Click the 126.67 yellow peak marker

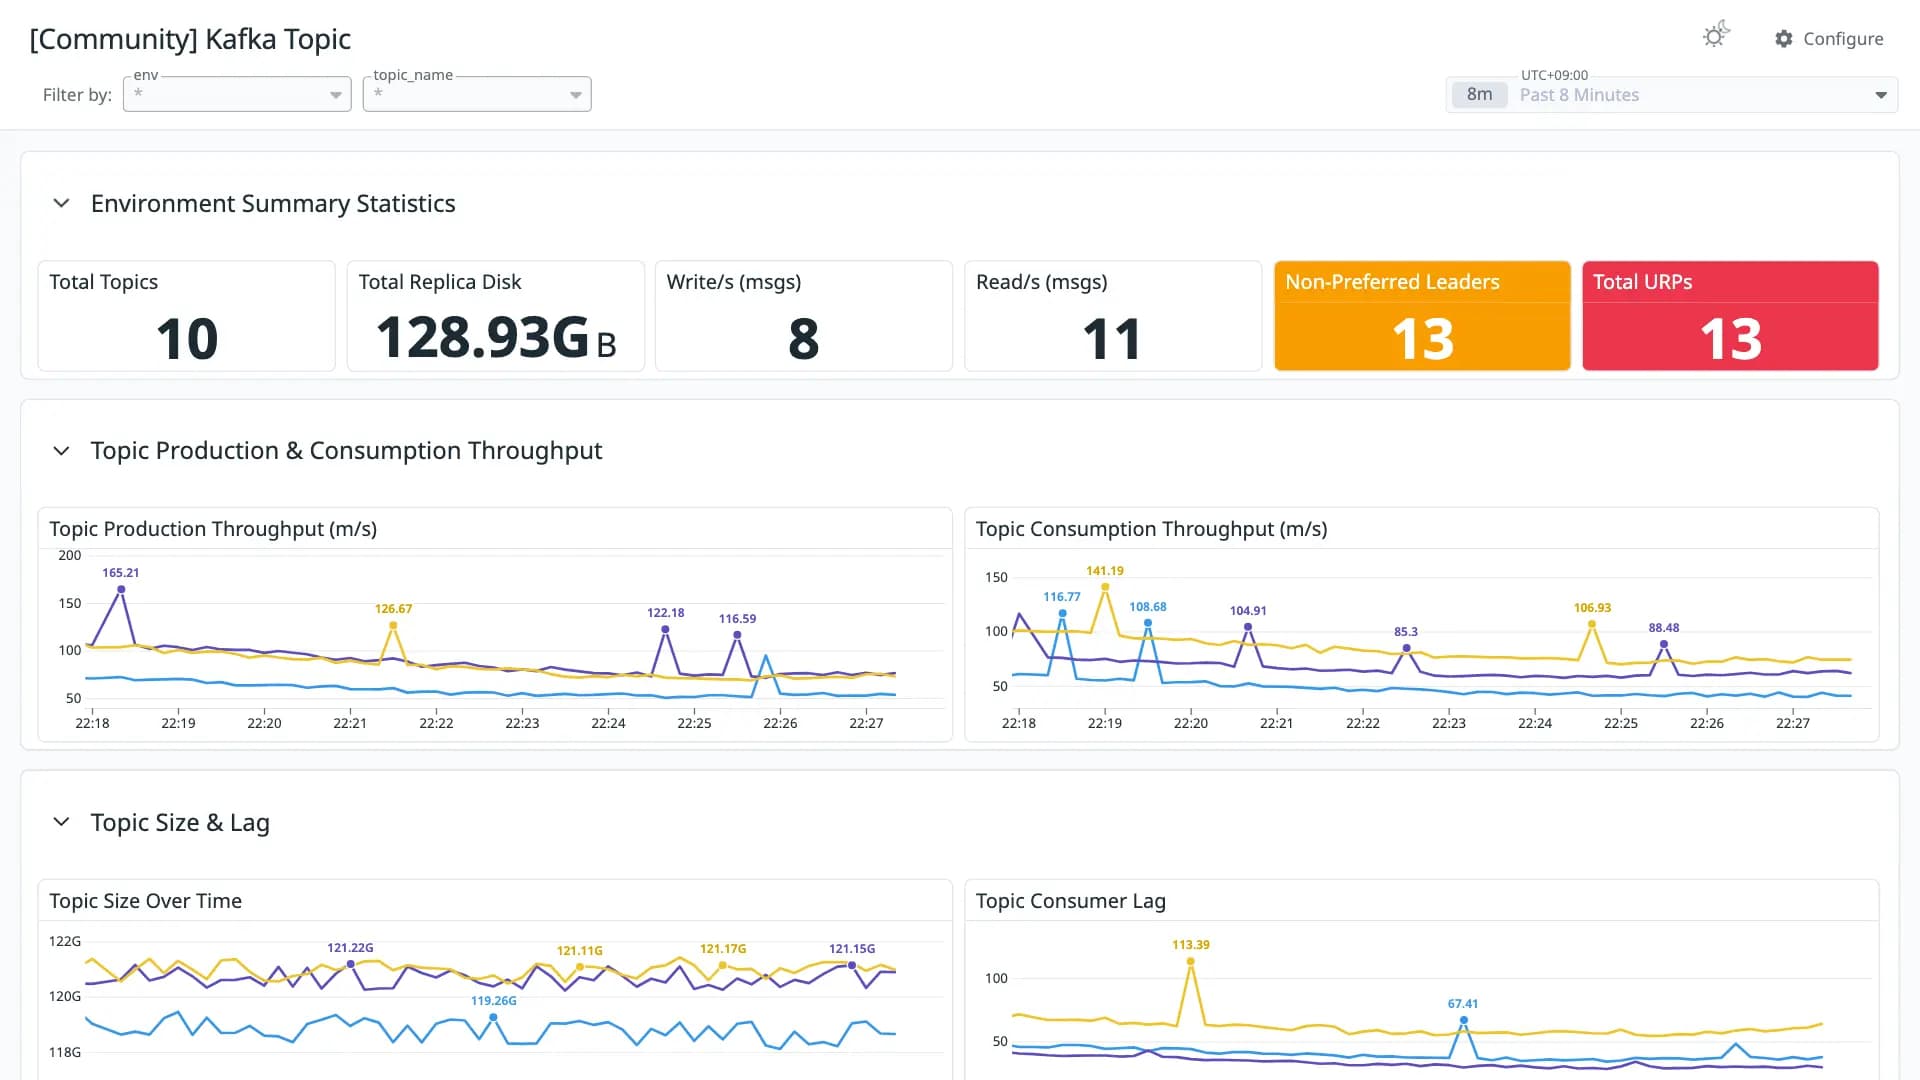click(x=393, y=625)
